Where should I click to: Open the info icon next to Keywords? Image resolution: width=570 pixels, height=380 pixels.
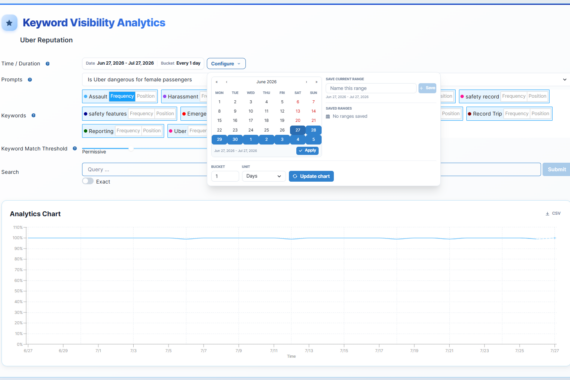(33, 115)
